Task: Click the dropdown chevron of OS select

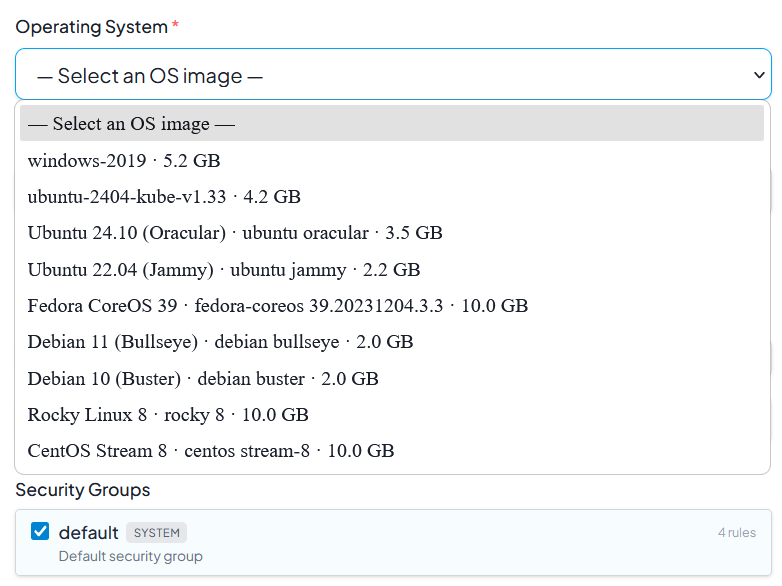Action: (759, 75)
